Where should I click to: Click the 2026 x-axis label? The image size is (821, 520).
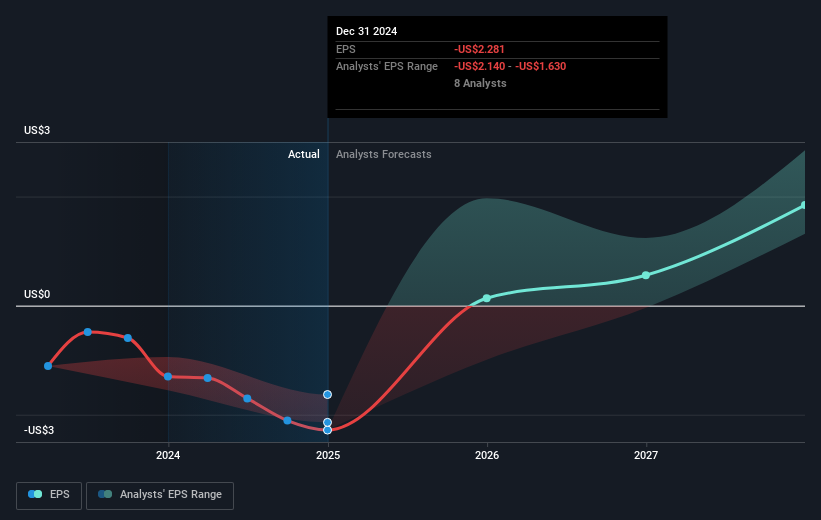pos(487,455)
